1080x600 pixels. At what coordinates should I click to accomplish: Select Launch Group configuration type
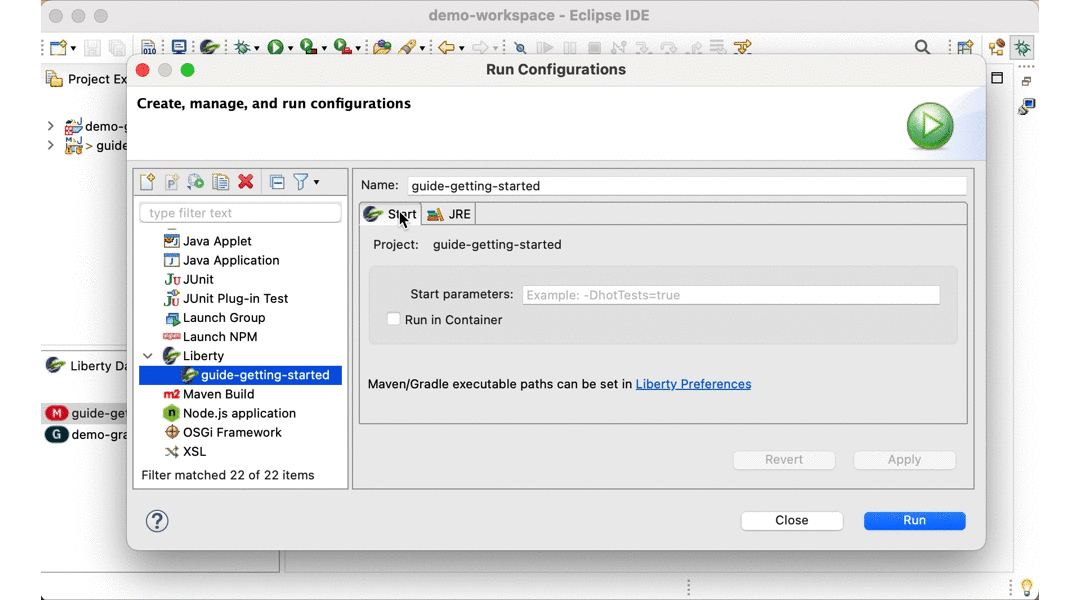tap(224, 318)
